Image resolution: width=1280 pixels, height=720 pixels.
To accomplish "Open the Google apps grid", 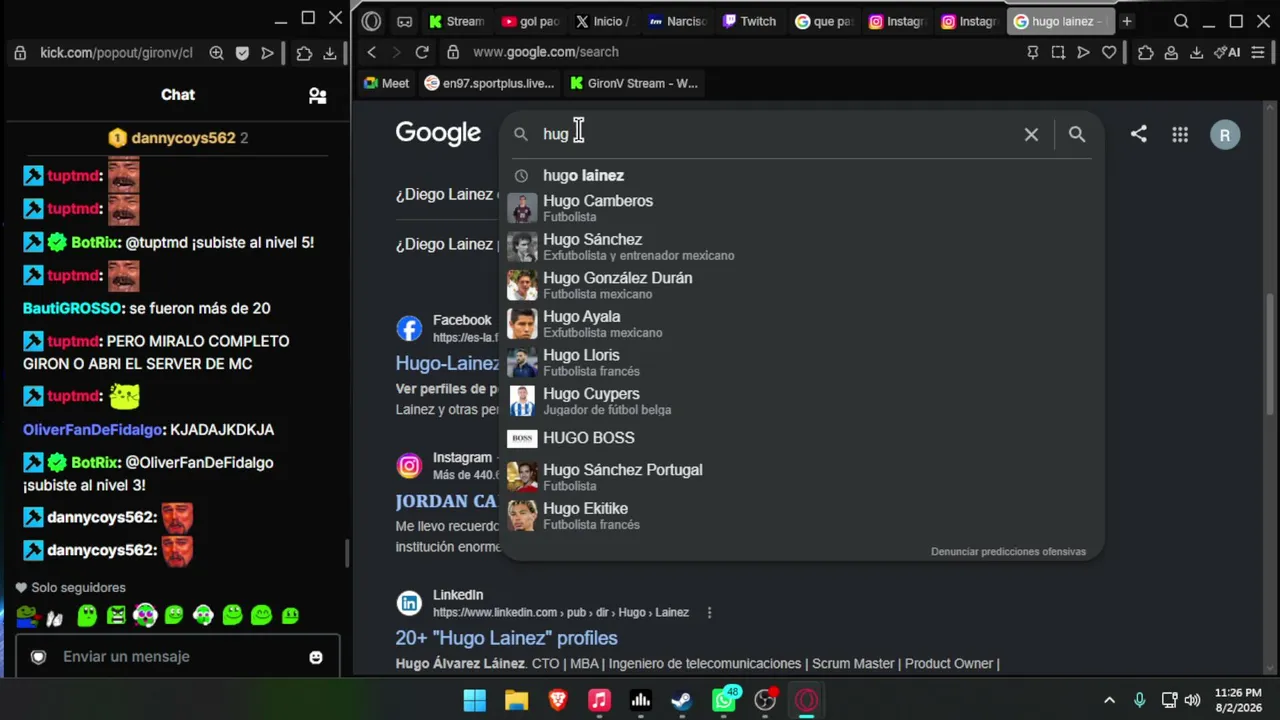I will click(x=1180, y=134).
